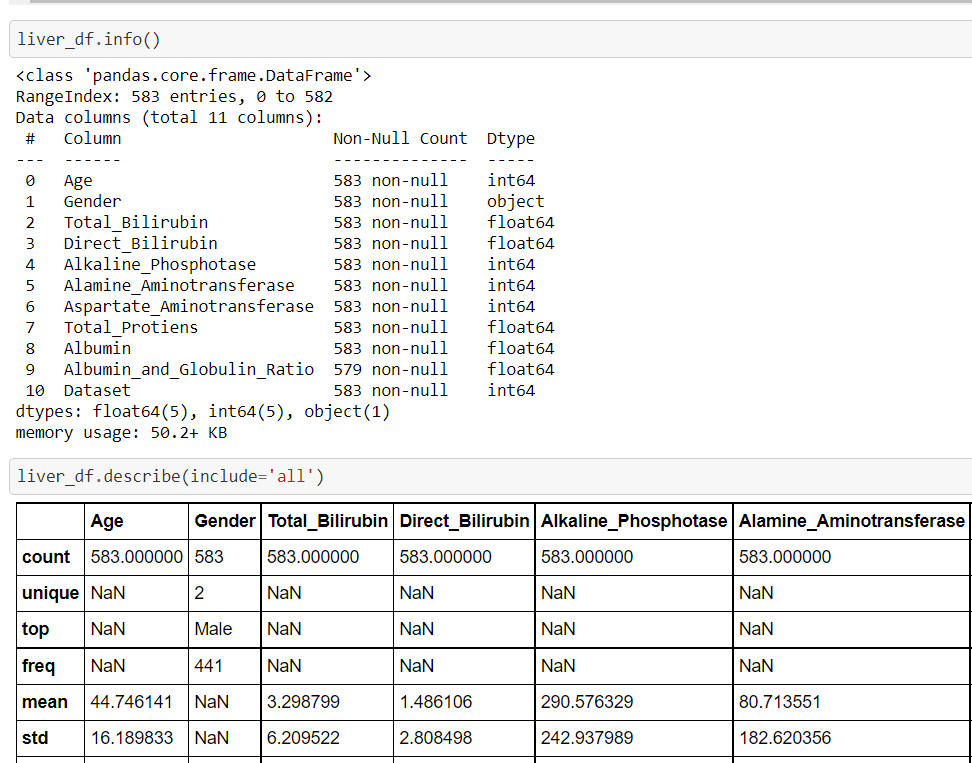Select the liver_df.info() code cell
This screenshot has height=763, width=972.
tap(490, 40)
